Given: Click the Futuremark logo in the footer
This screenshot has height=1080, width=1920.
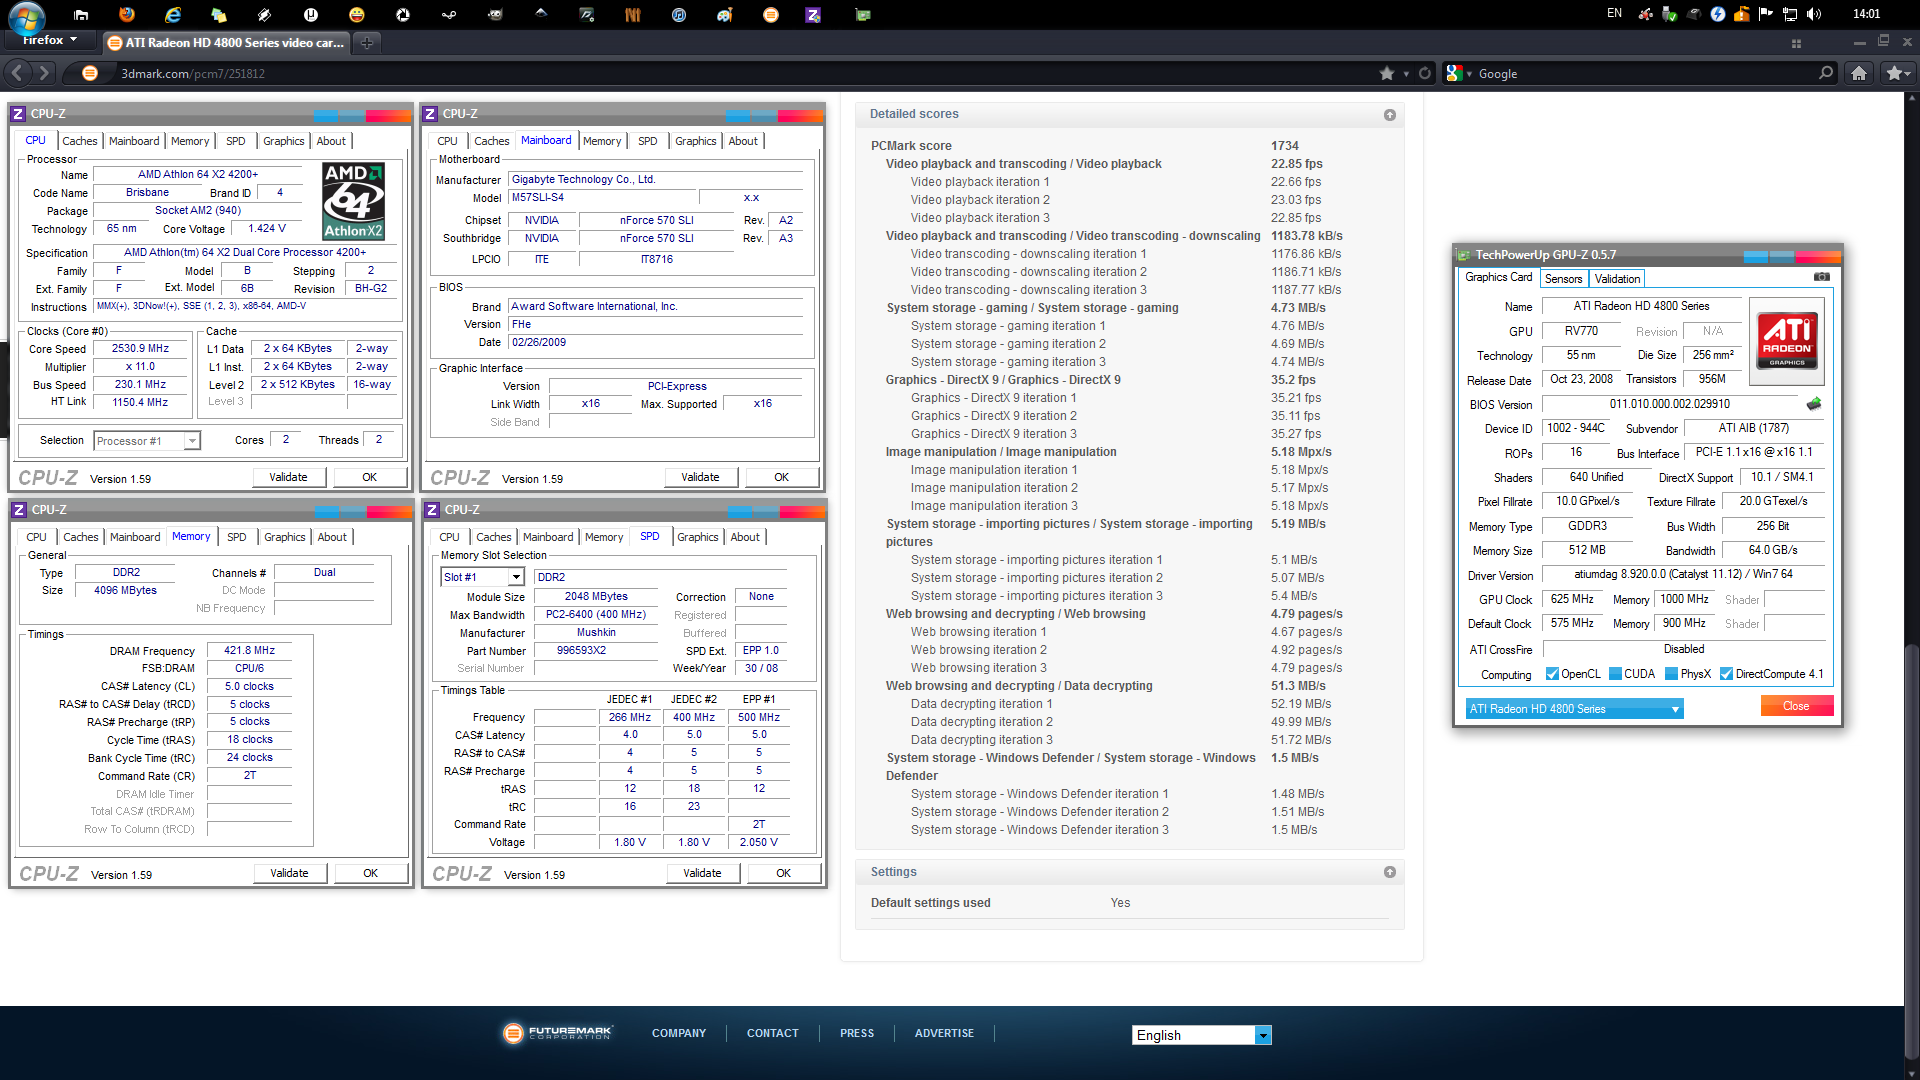Looking at the screenshot, I should click(558, 1033).
